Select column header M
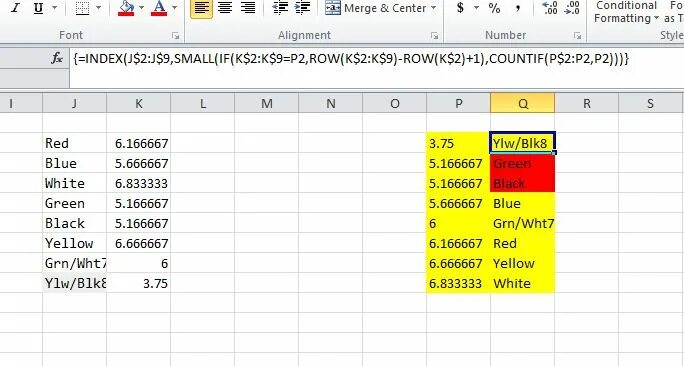684x366 pixels. (x=267, y=103)
